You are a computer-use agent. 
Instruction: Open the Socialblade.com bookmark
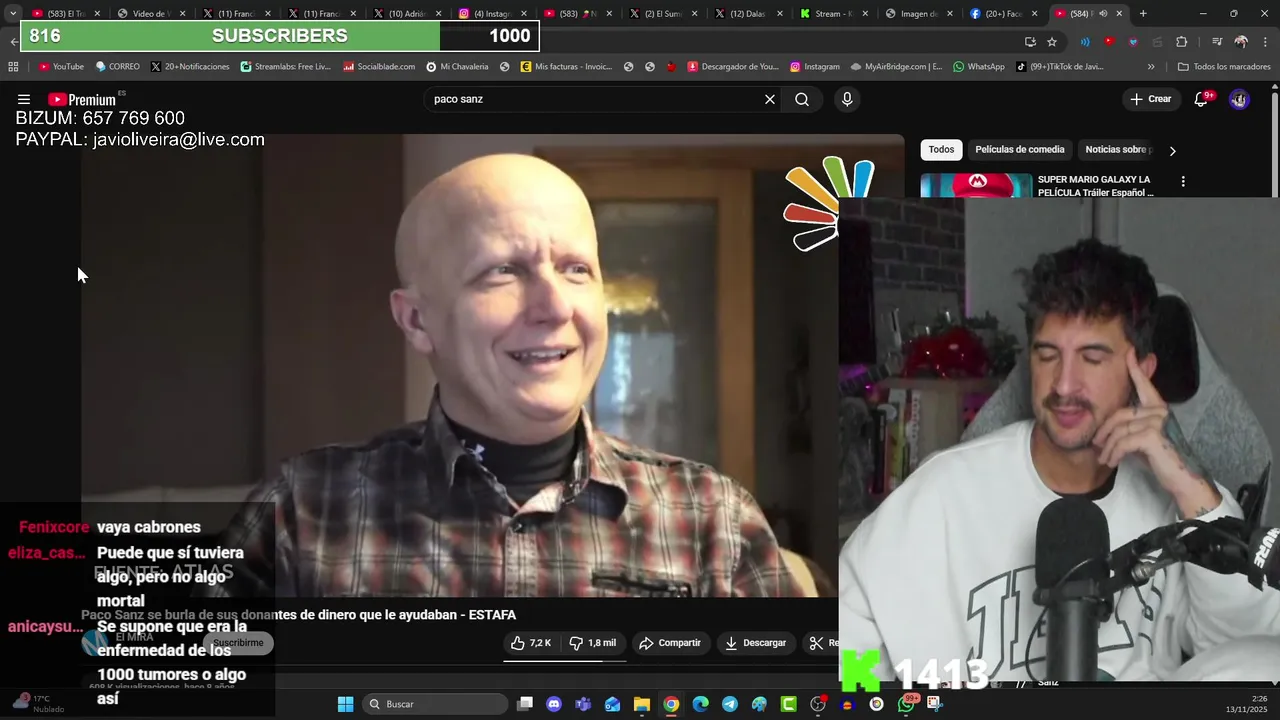(379, 67)
